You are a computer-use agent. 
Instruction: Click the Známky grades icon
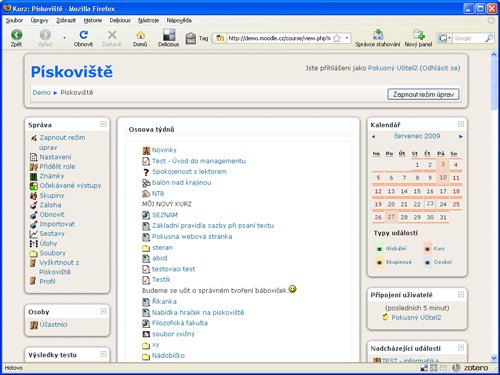[x=33, y=176]
